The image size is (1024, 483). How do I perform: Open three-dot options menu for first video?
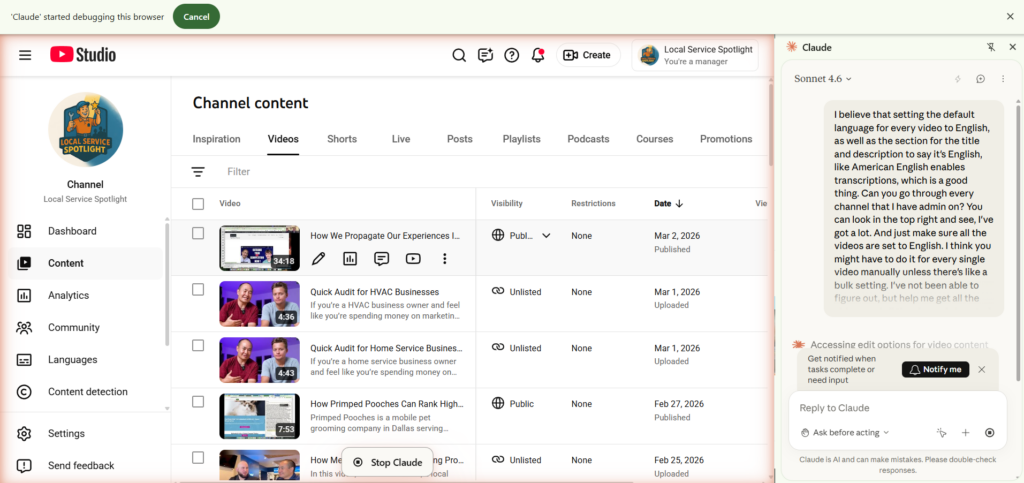coord(445,259)
